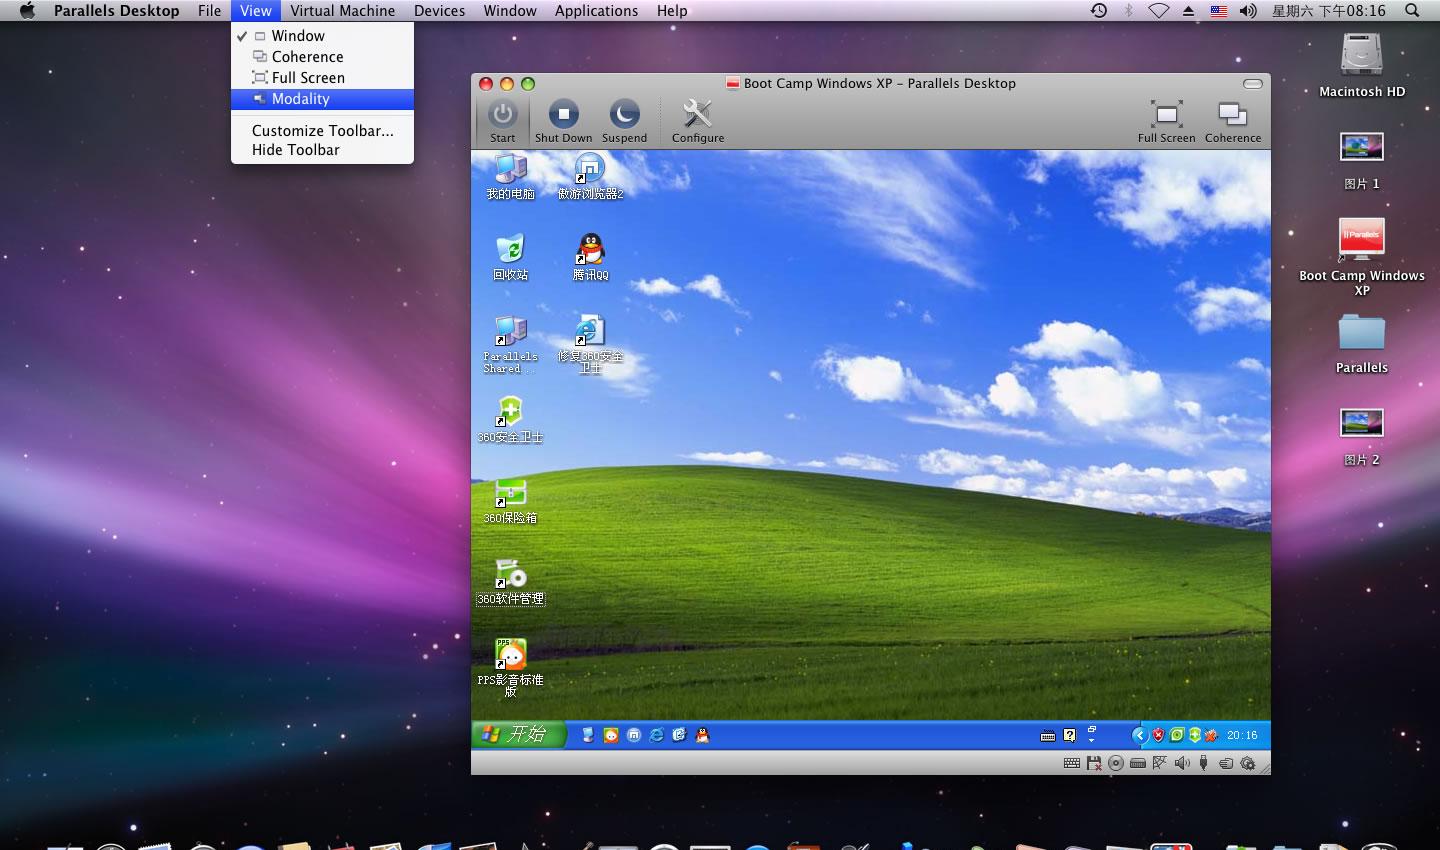Click the Coherence toolbar icon
This screenshot has width=1440, height=850.
pyautogui.click(x=1232, y=121)
